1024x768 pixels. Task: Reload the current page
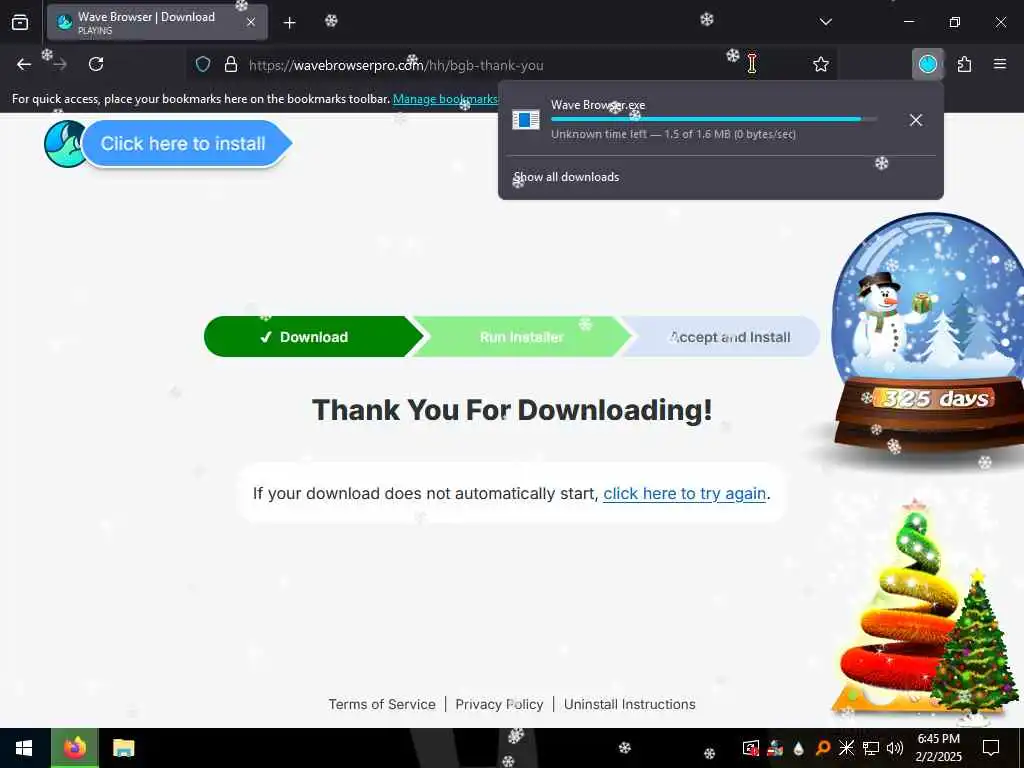(x=96, y=64)
